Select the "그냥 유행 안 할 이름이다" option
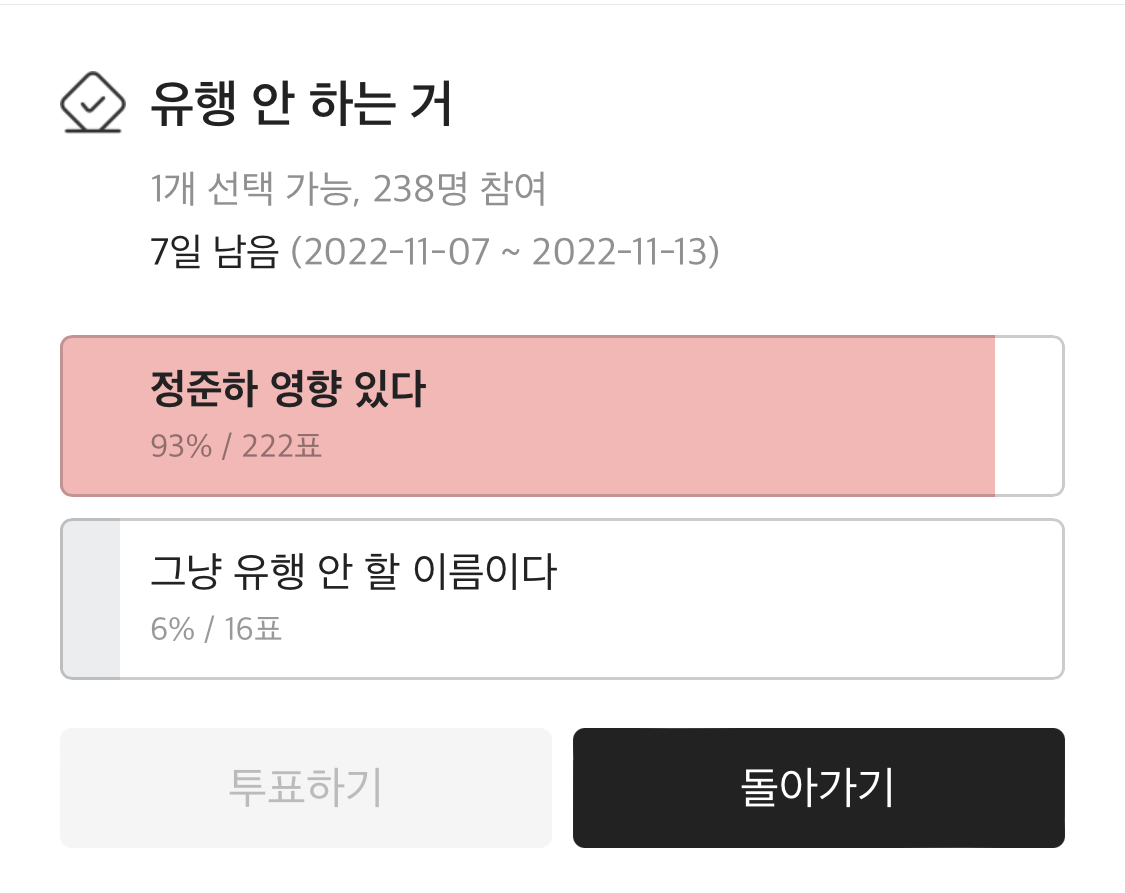 tap(352, 573)
